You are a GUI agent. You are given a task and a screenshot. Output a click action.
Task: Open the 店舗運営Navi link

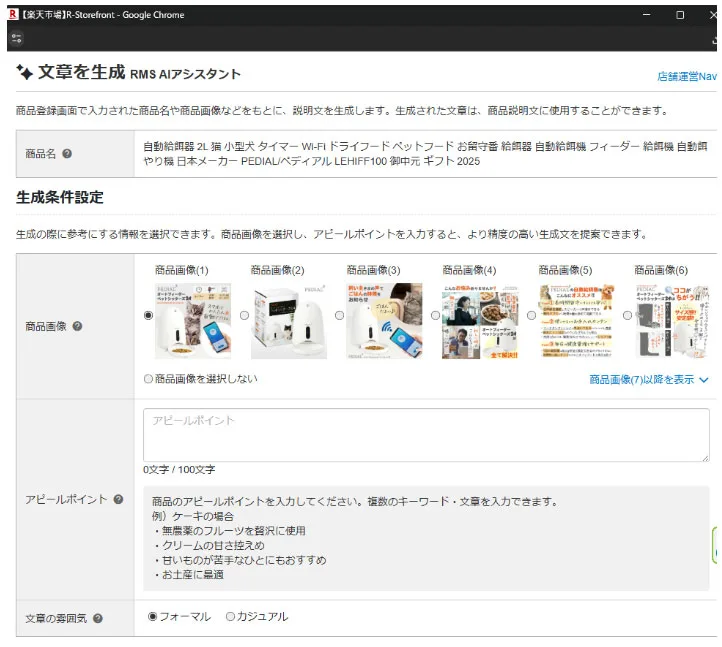pyautogui.click(x=686, y=76)
